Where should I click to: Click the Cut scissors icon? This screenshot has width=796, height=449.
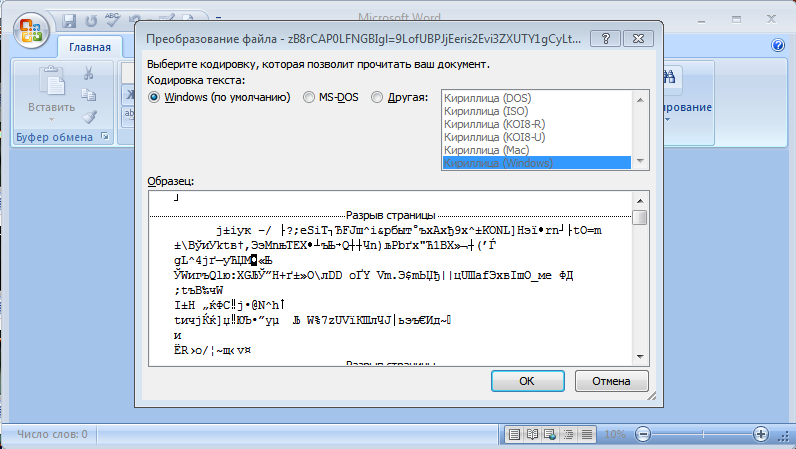pyautogui.click(x=89, y=73)
